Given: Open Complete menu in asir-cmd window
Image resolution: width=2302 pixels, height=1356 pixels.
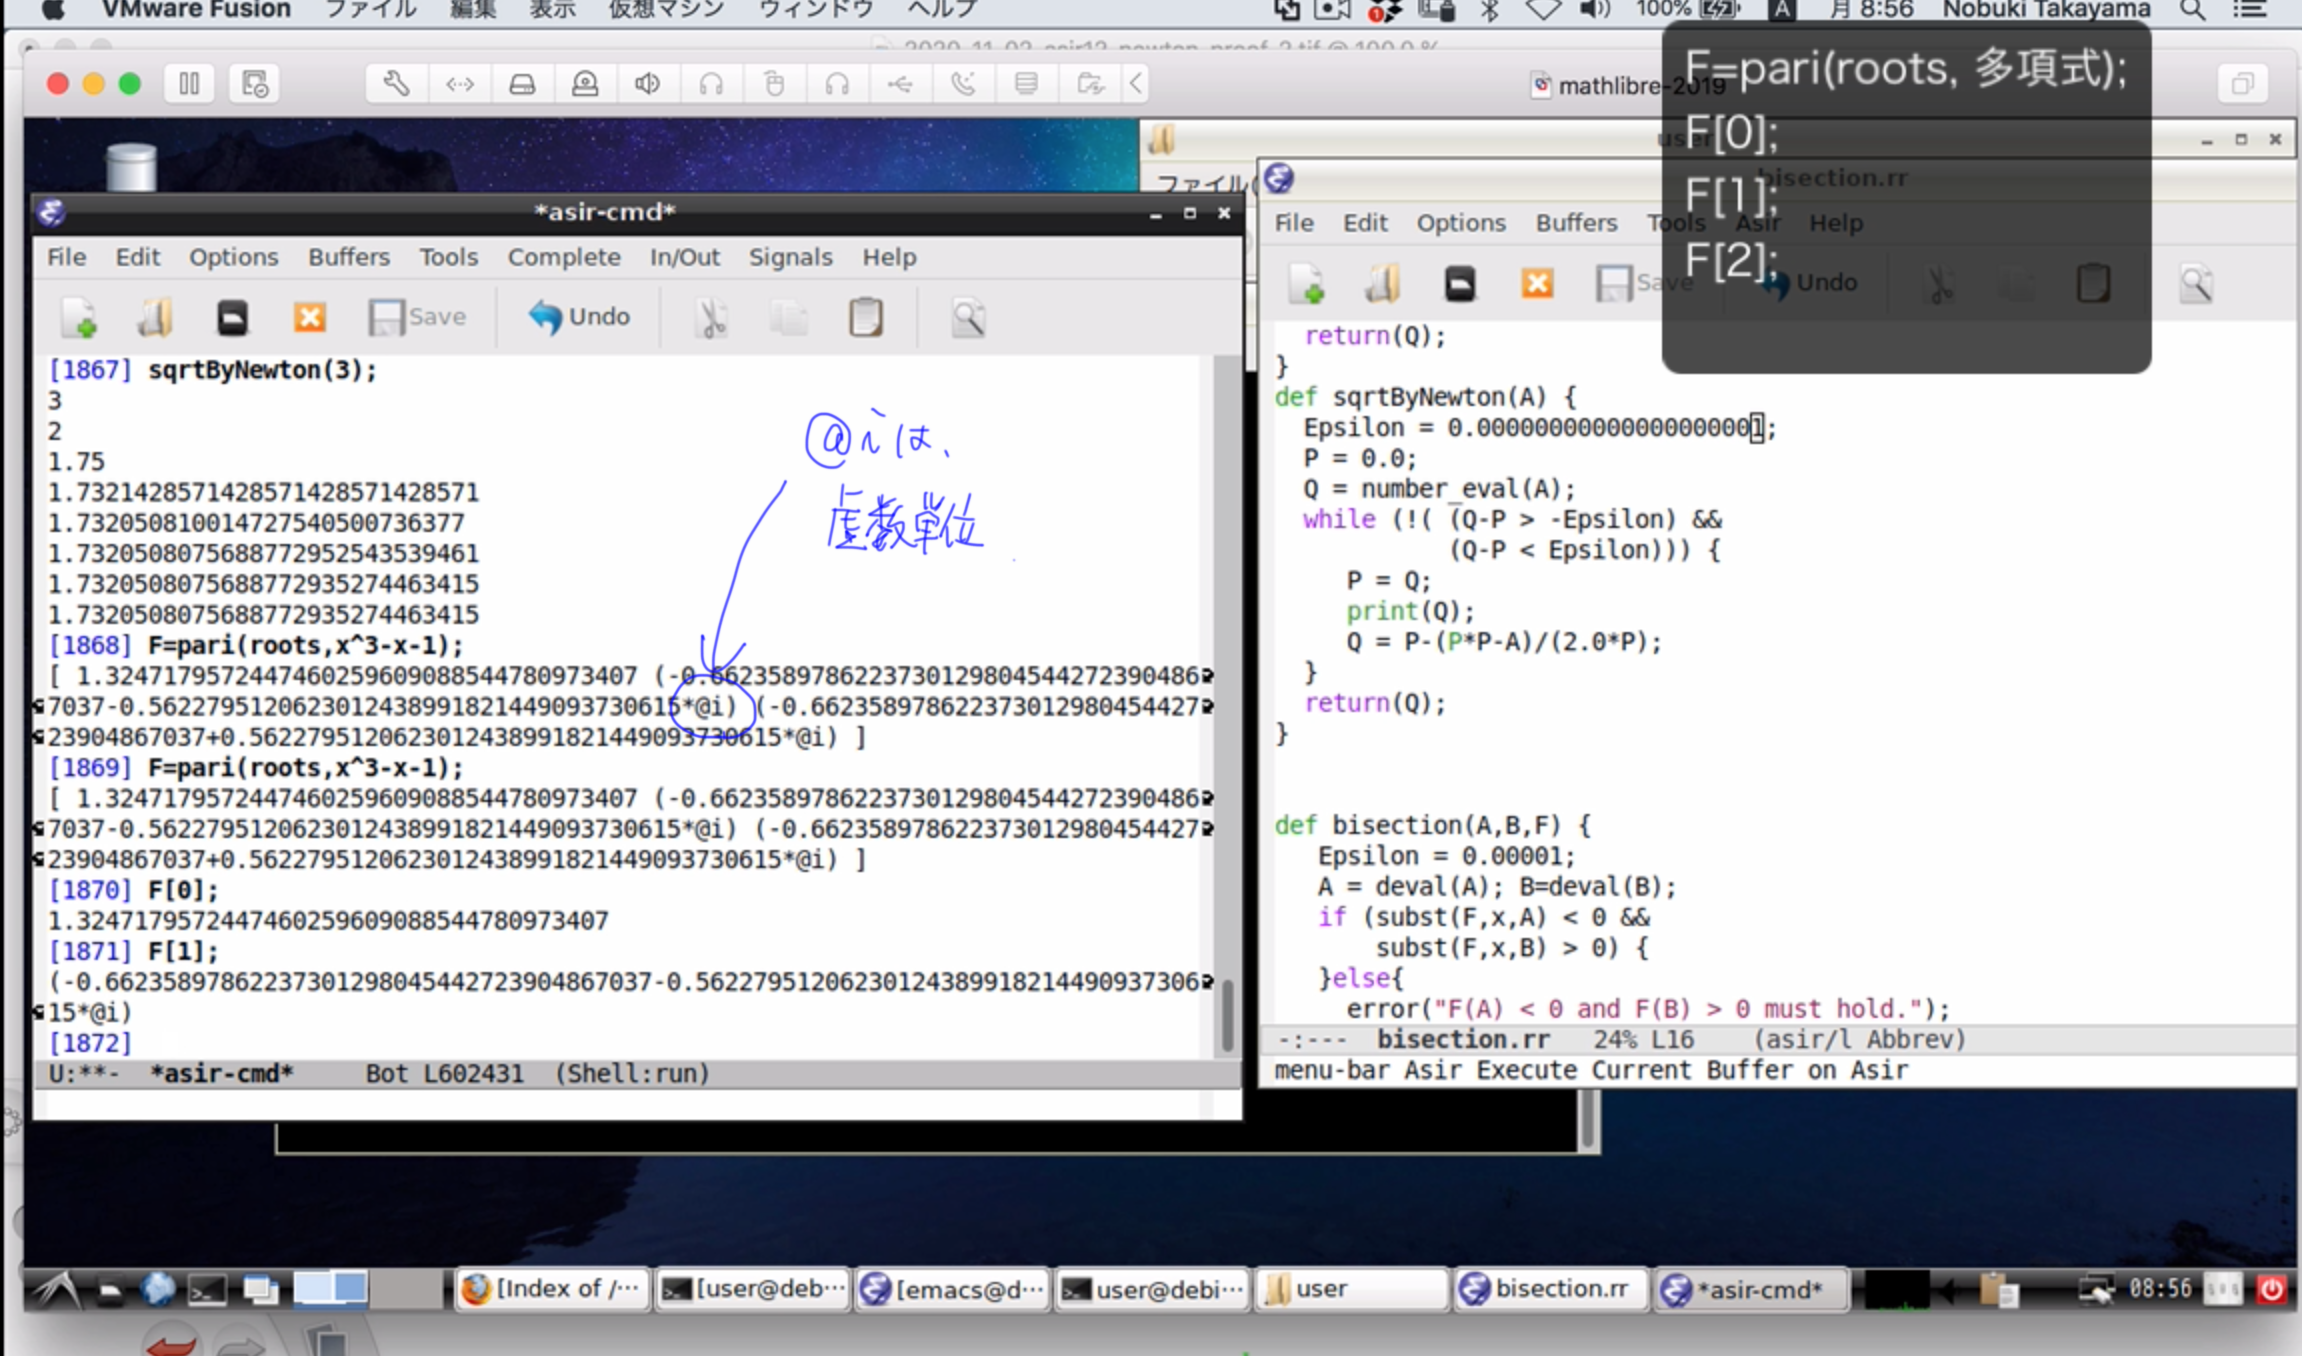Looking at the screenshot, I should point(564,257).
